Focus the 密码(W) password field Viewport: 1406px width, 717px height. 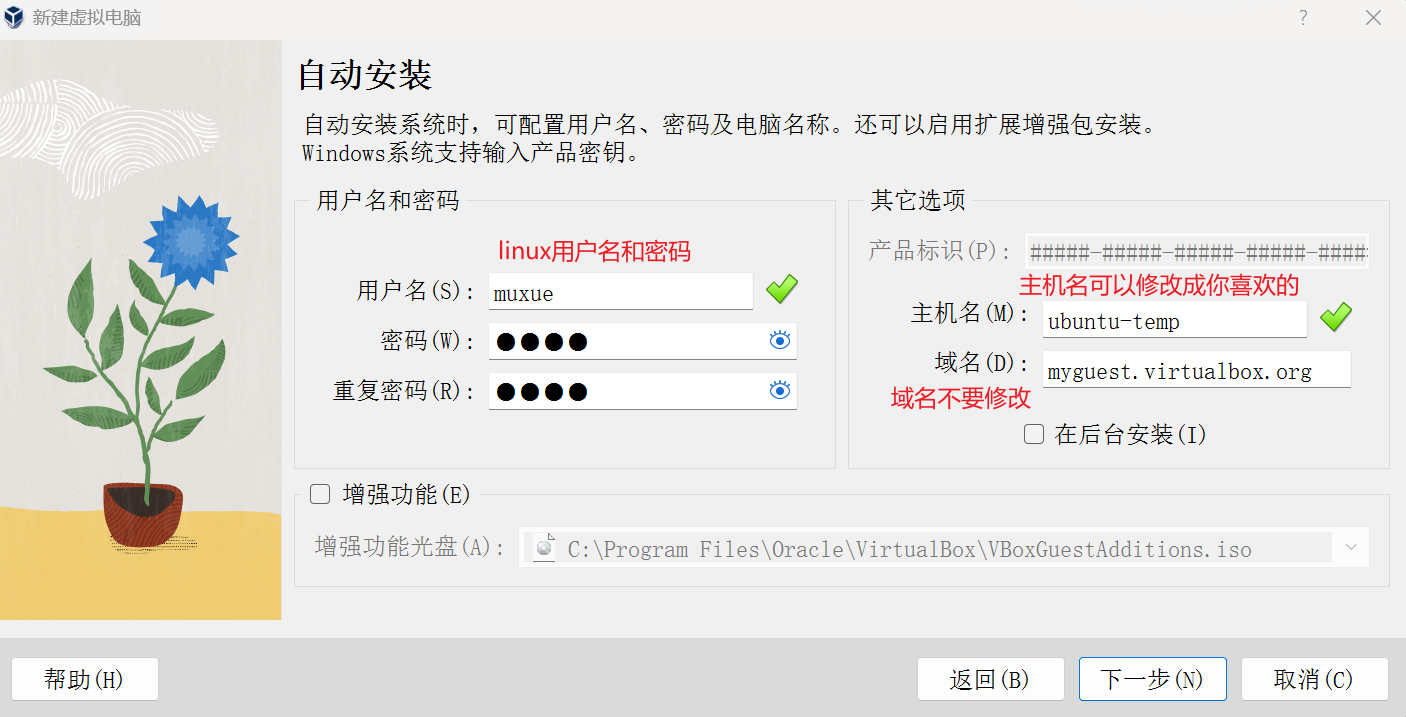(x=642, y=341)
